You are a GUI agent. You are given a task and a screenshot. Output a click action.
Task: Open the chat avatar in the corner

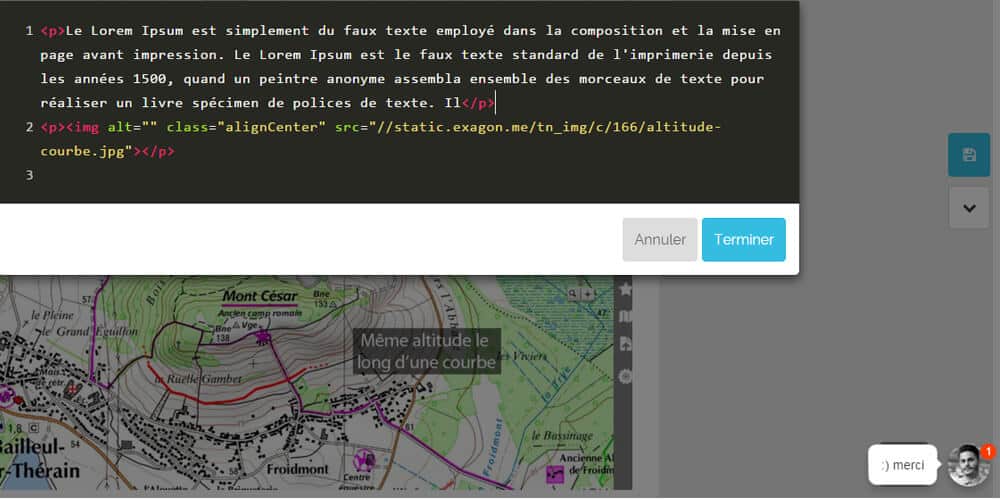tap(968, 466)
